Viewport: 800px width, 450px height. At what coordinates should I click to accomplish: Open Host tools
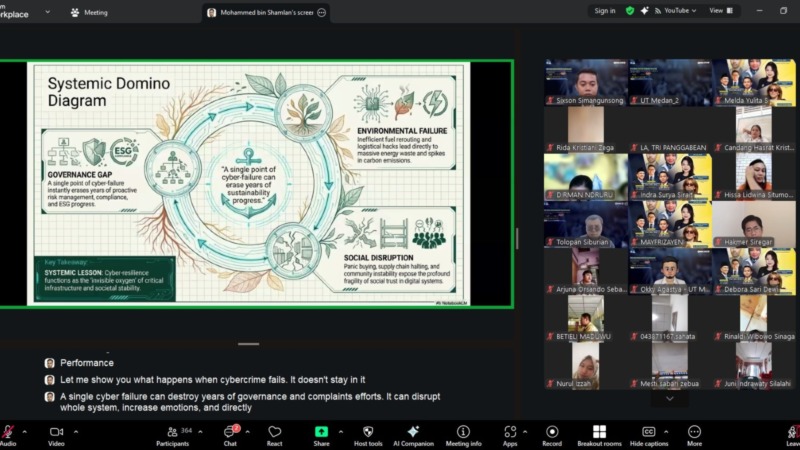[x=368, y=435]
